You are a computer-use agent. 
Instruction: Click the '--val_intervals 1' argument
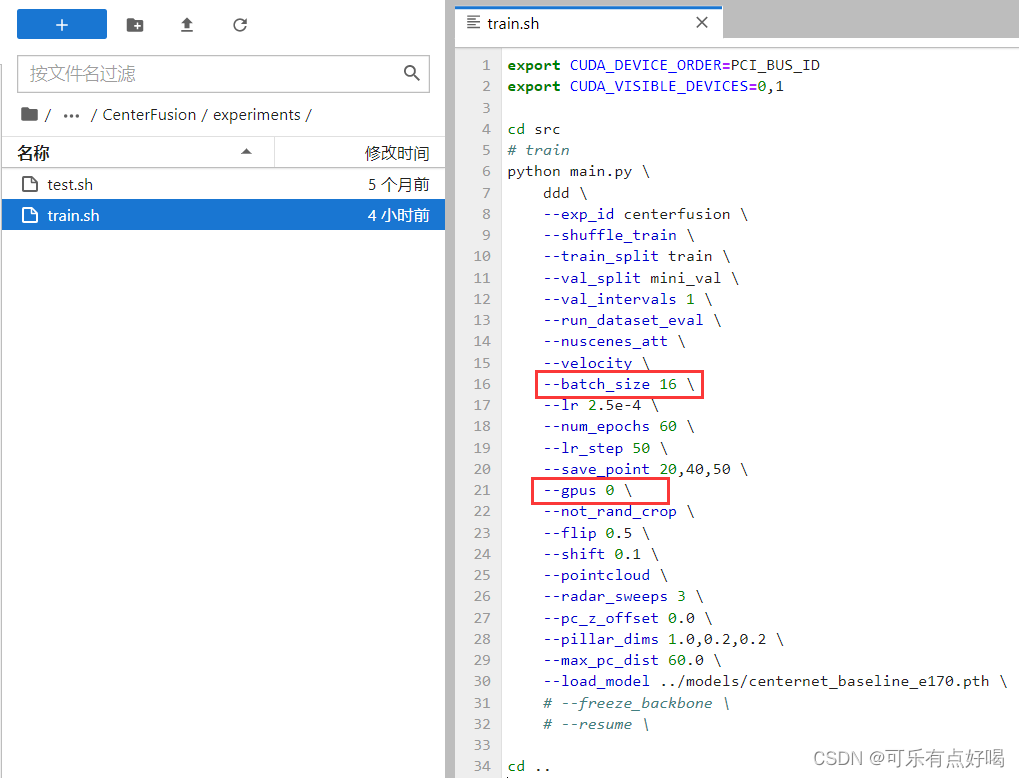click(619, 298)
